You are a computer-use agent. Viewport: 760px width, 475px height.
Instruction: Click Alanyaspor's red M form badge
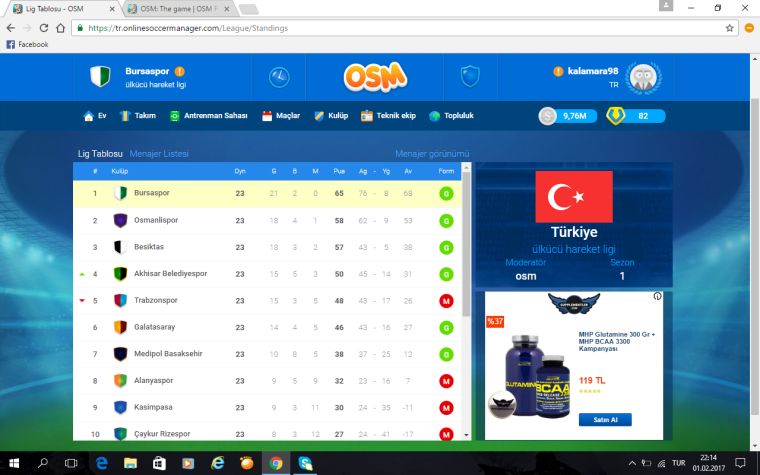click(446, 381)
